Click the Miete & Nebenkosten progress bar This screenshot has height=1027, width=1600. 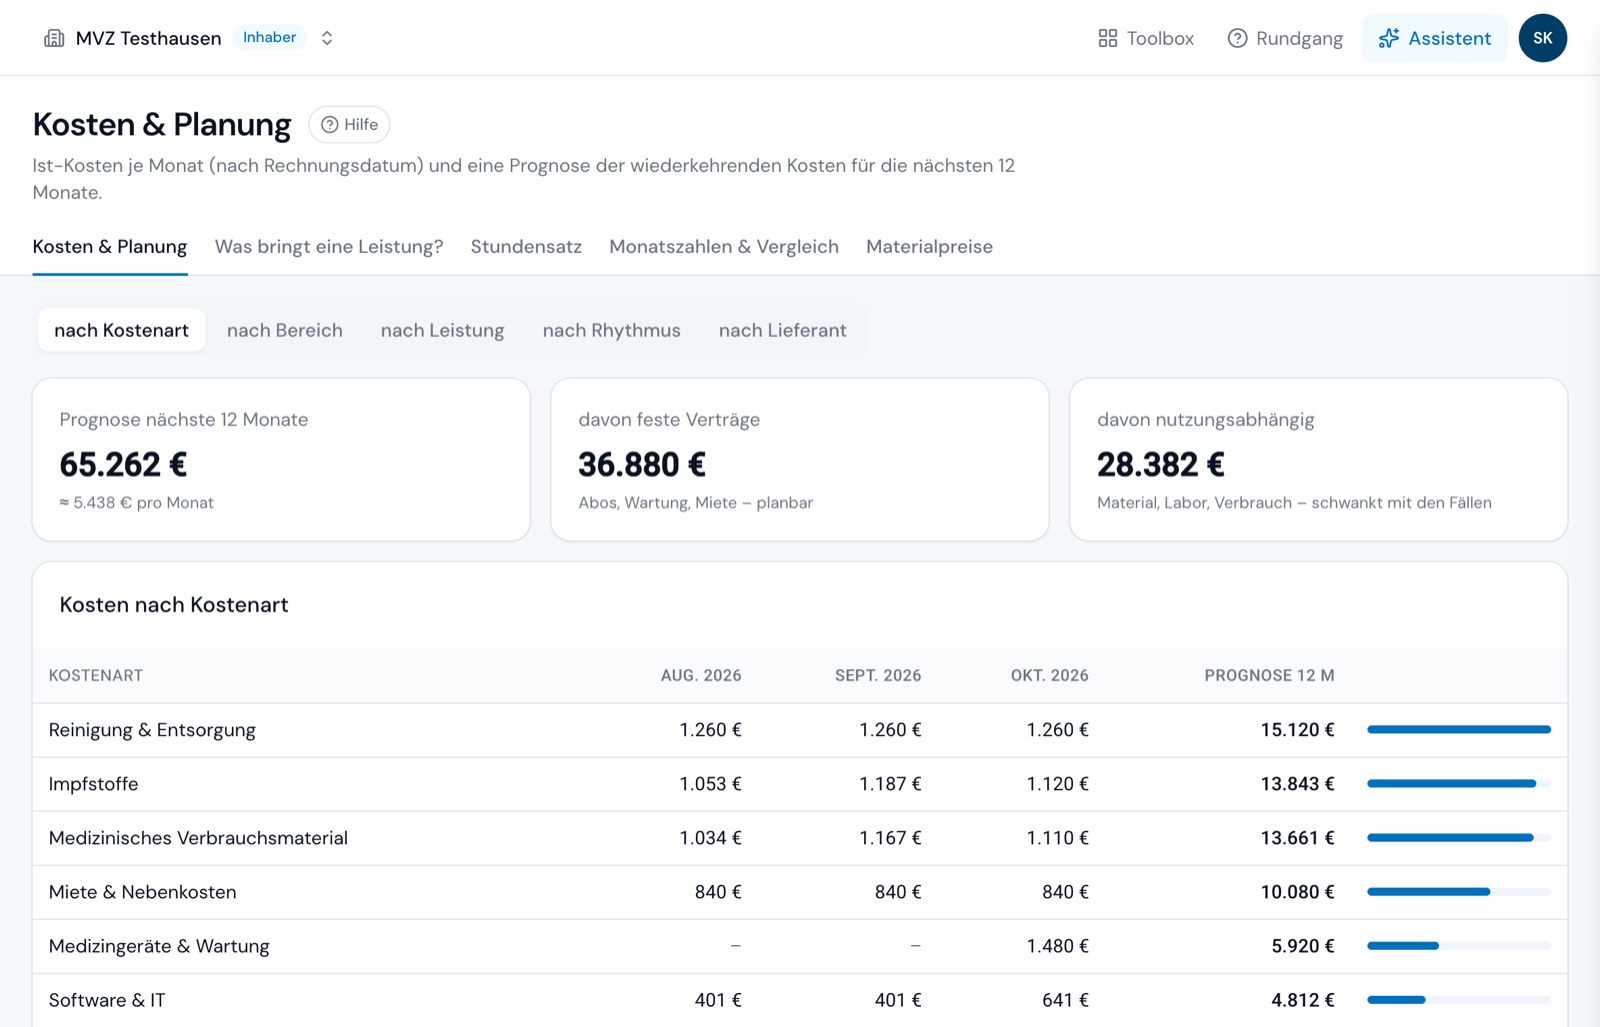tap(1459, 892)
